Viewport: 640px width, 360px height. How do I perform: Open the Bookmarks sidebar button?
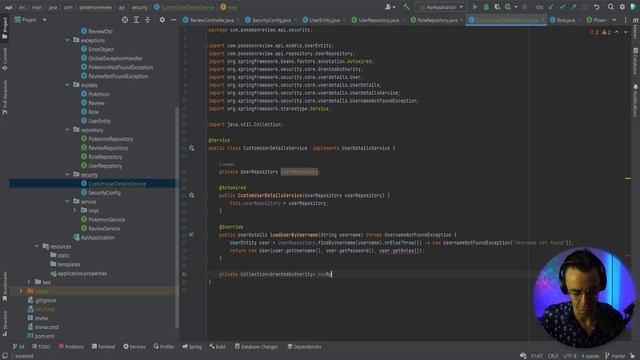coord(5,286)
